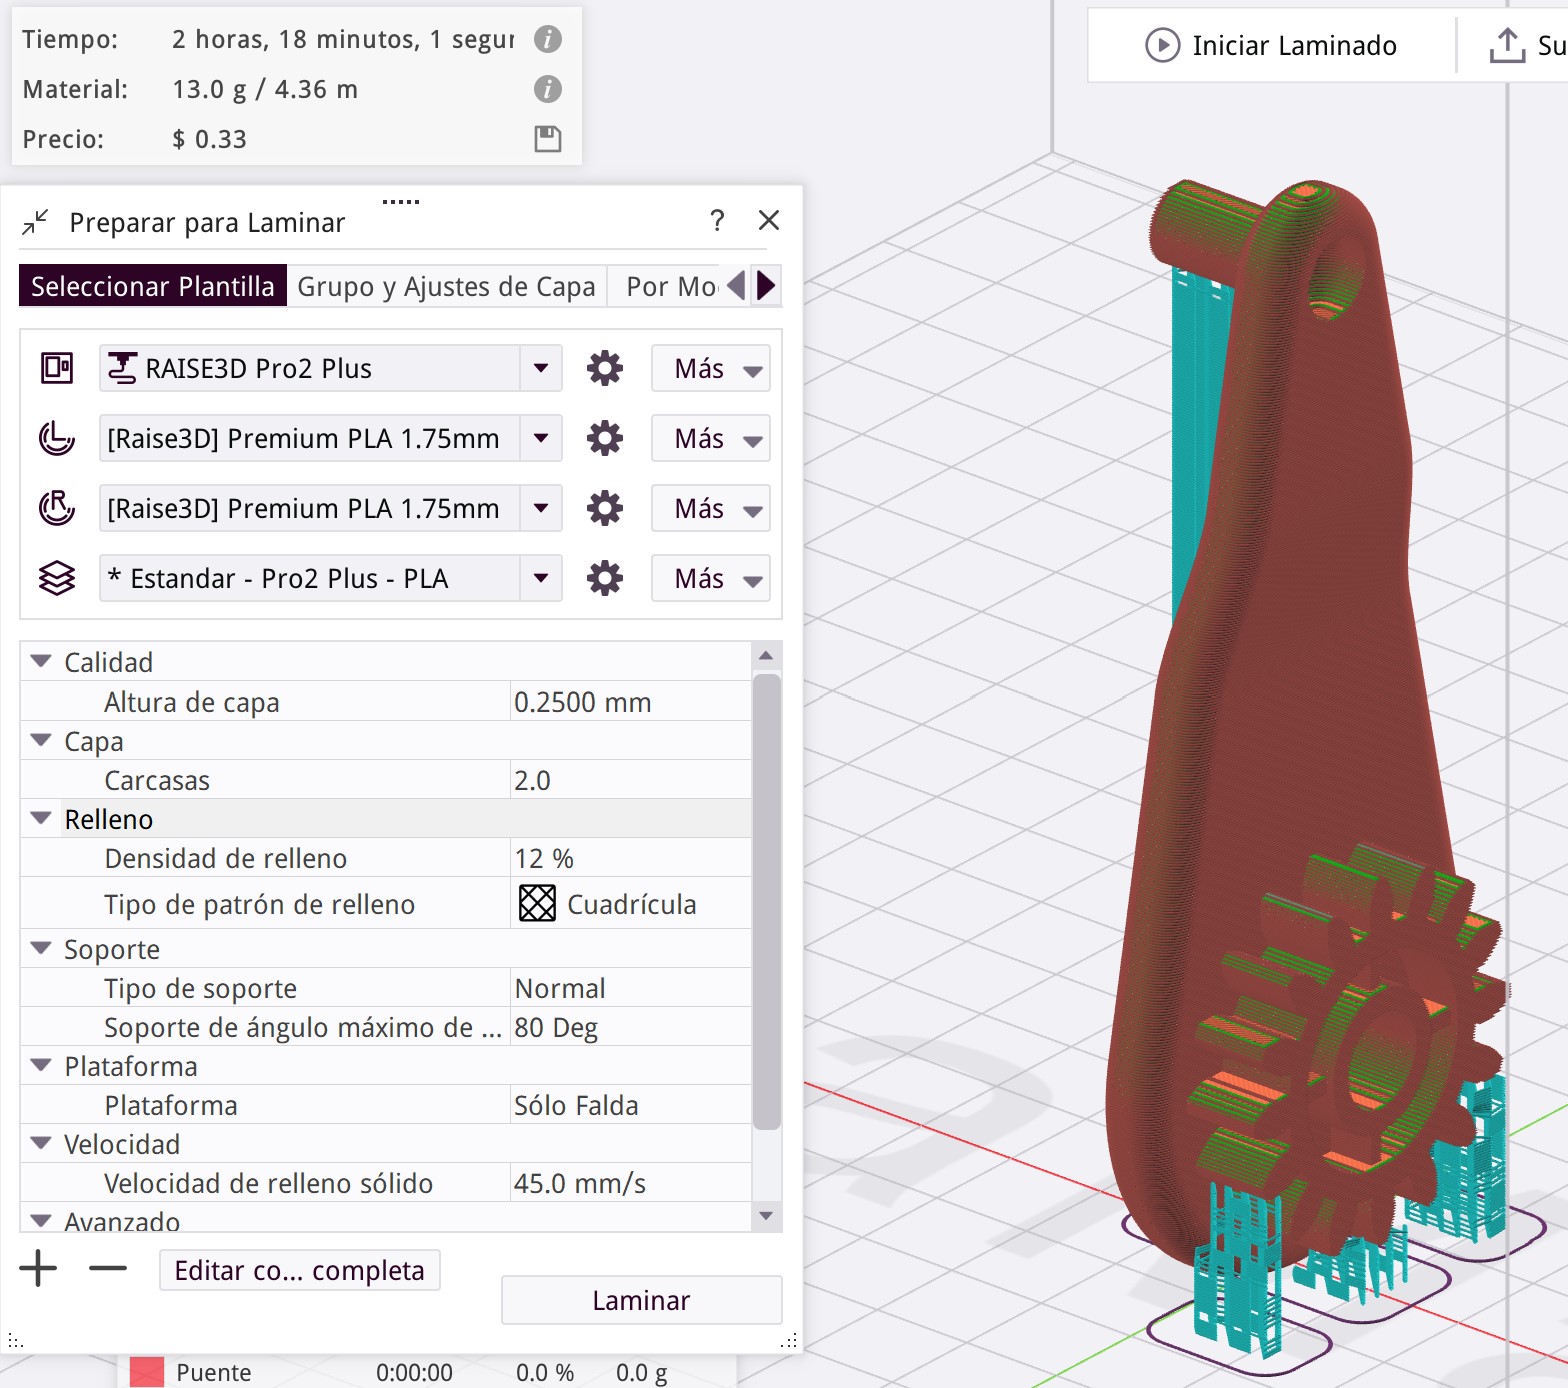This screenshot has width=1568, height=1388.
Task: Collapse the Calidad section
Action: (41, 662)
